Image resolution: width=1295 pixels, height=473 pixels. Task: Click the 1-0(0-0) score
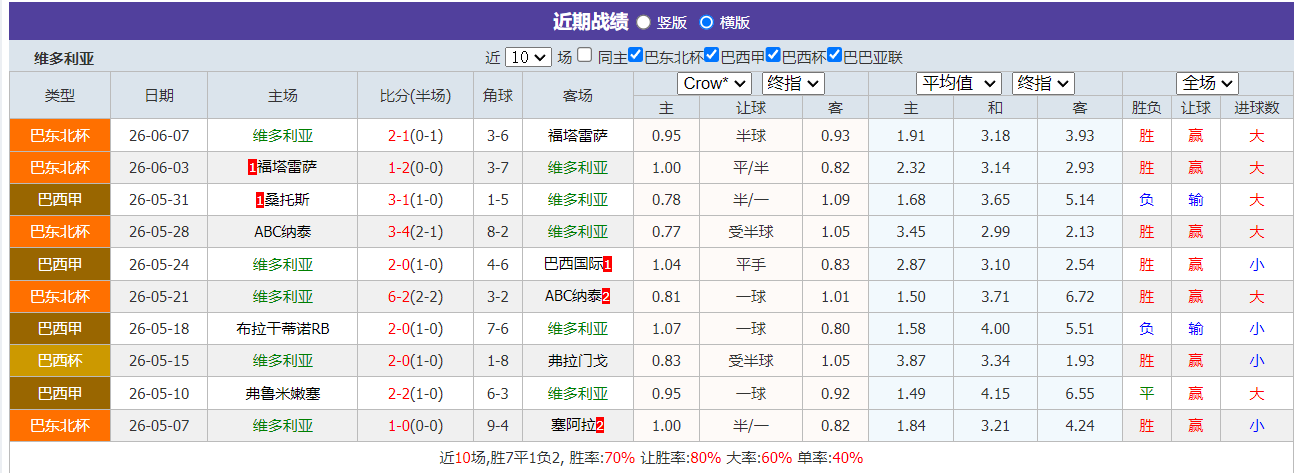(x=415, y=425)
